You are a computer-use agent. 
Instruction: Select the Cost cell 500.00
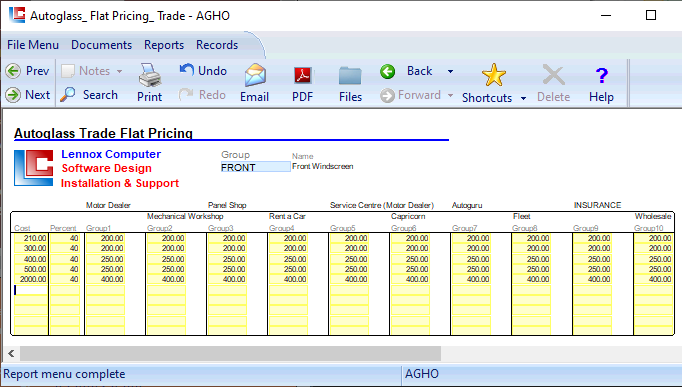point(30,269)
